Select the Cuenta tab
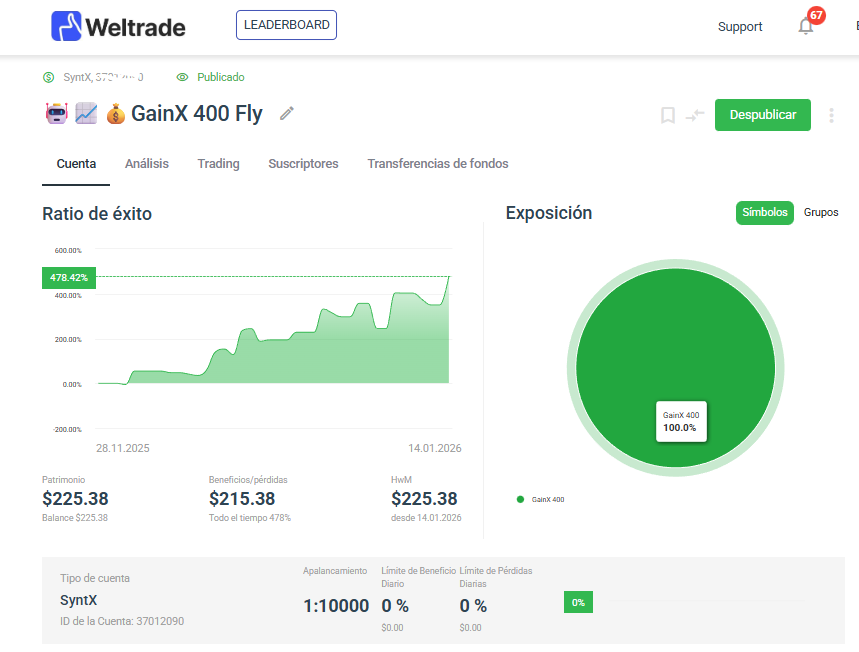 pyautogui.click(x=76, y=164)
